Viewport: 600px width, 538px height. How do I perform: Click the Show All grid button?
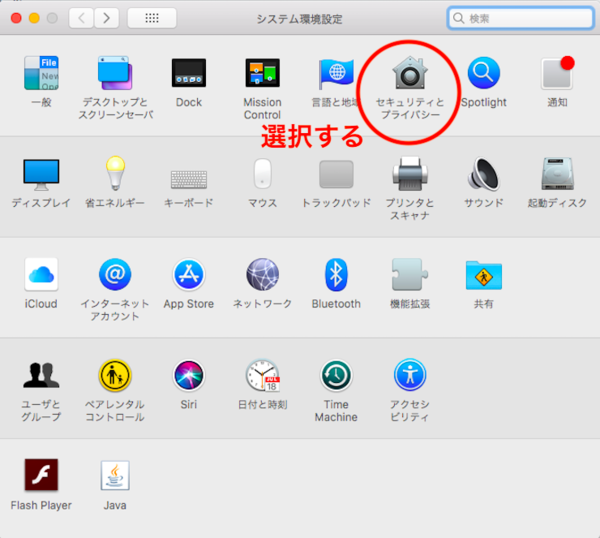coord(152,18)
